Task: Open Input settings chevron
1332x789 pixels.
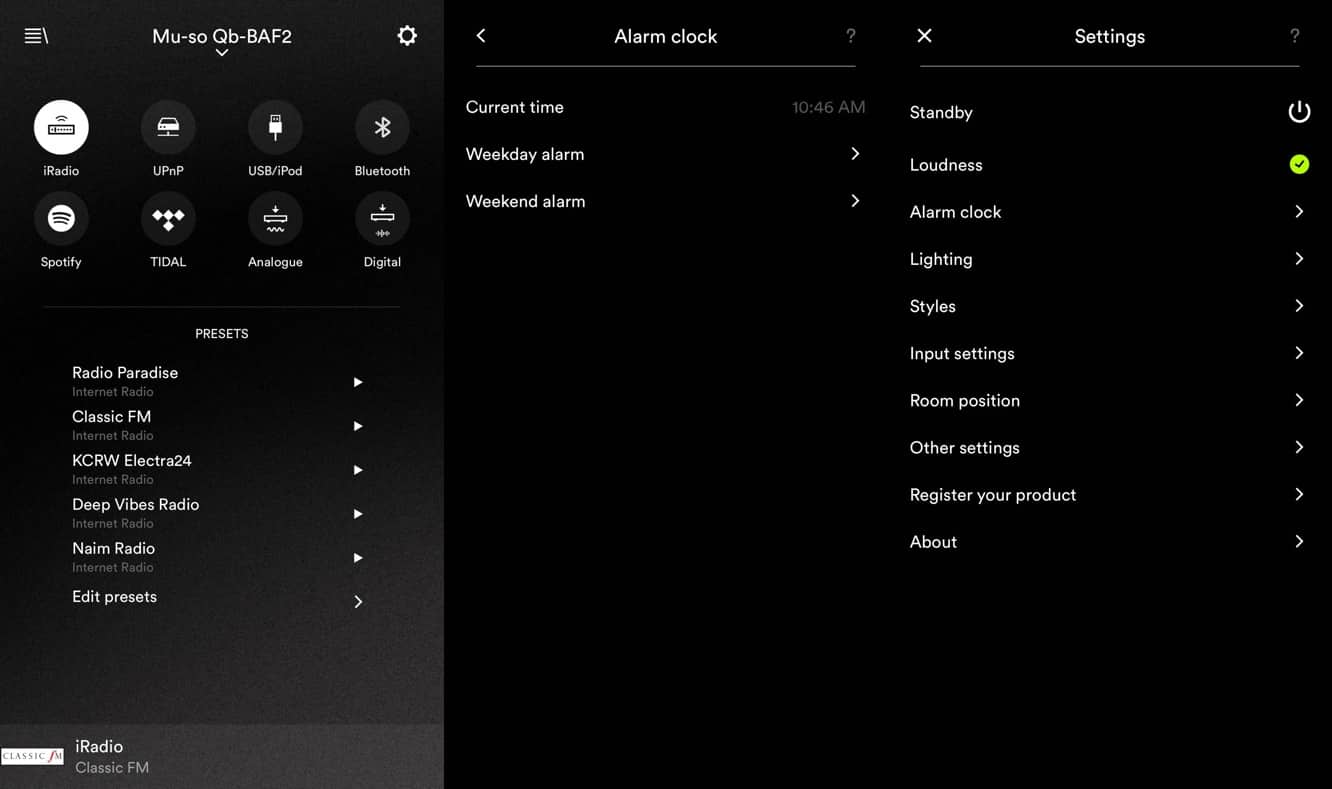Action: 1299,352
